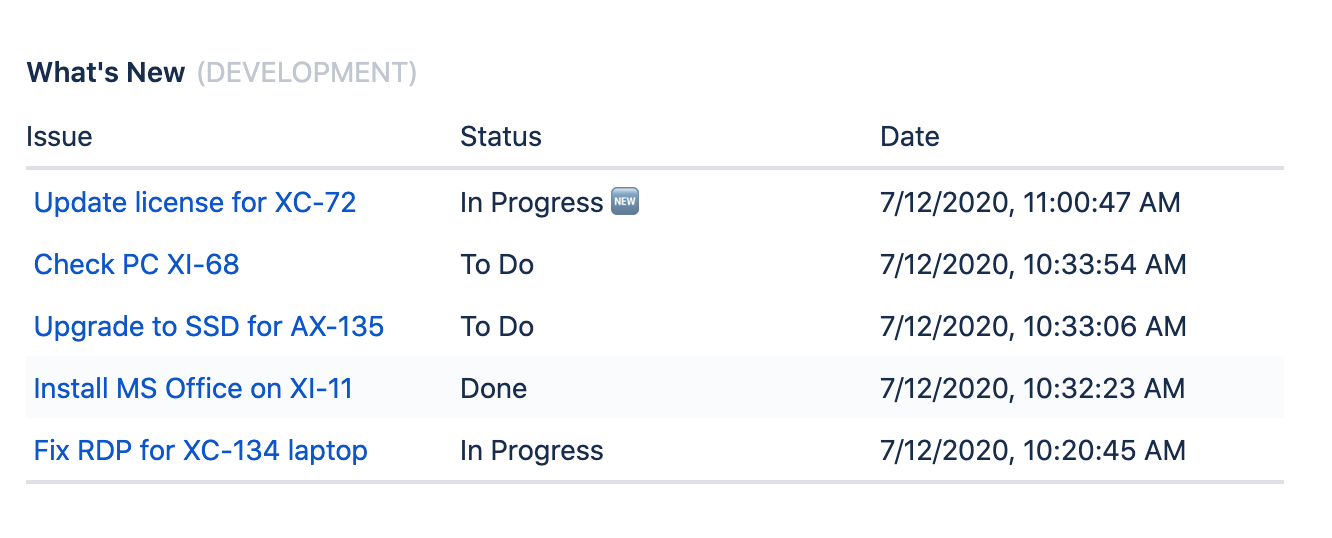
Task: Click the 10:32:23 AM date cell
Action: click(x=1033, y=389)
